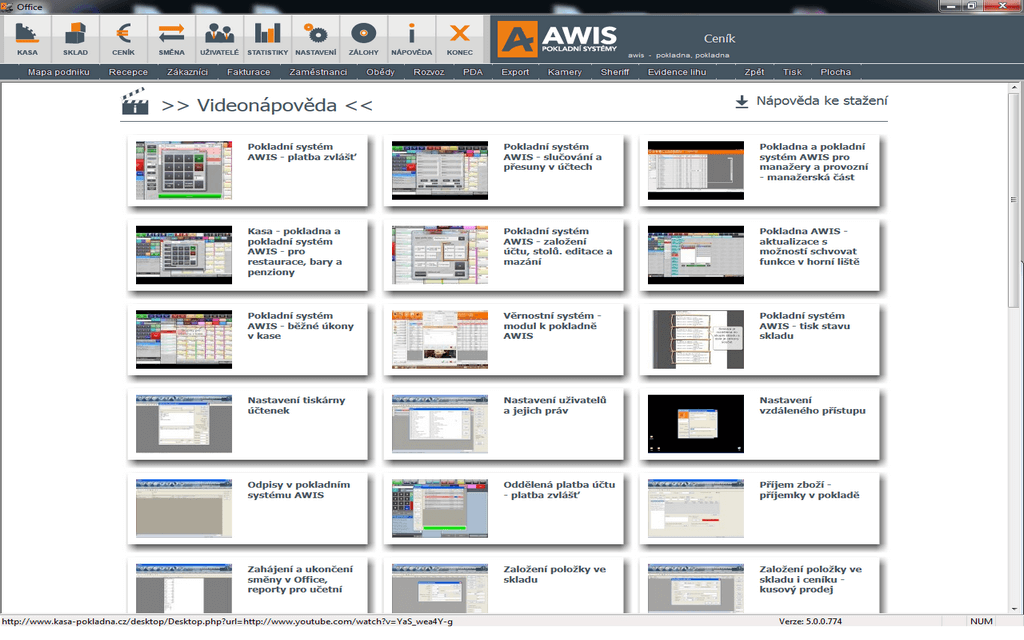Click the Tisk print button
The width and height of the screenshot is (1024, 640).
coord(792,72)
